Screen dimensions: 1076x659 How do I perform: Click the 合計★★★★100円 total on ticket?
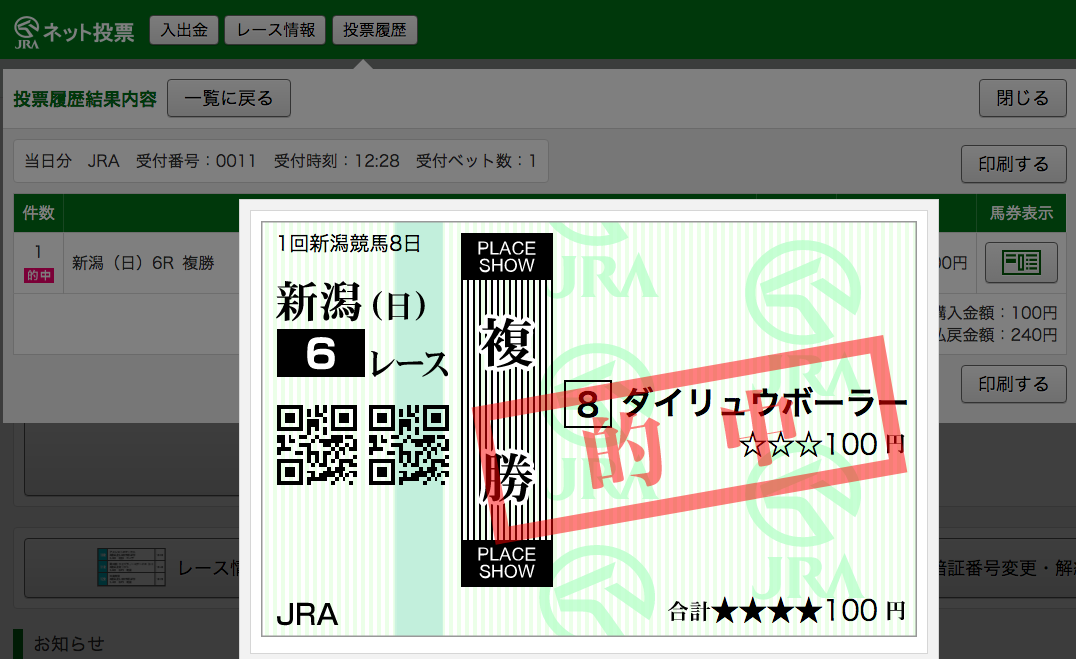coord(786,610)
